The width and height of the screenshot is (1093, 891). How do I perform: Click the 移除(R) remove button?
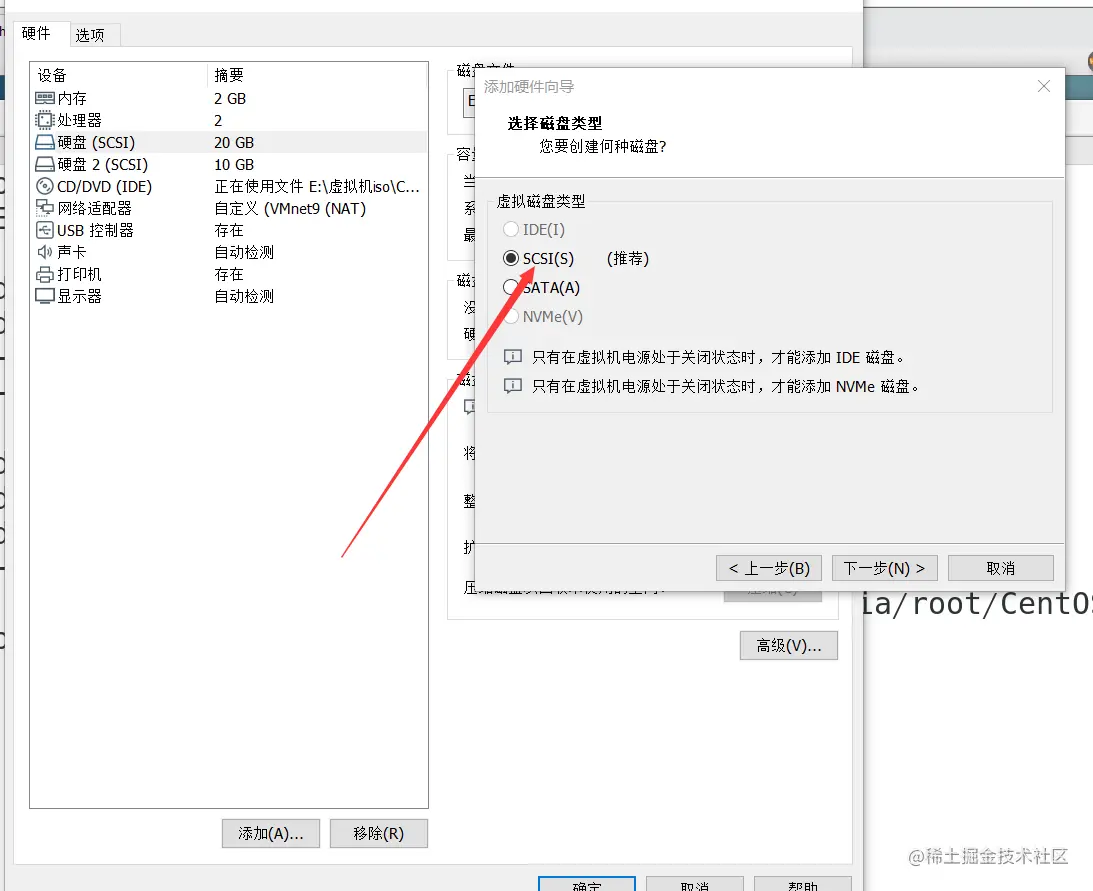coord(379,833)
